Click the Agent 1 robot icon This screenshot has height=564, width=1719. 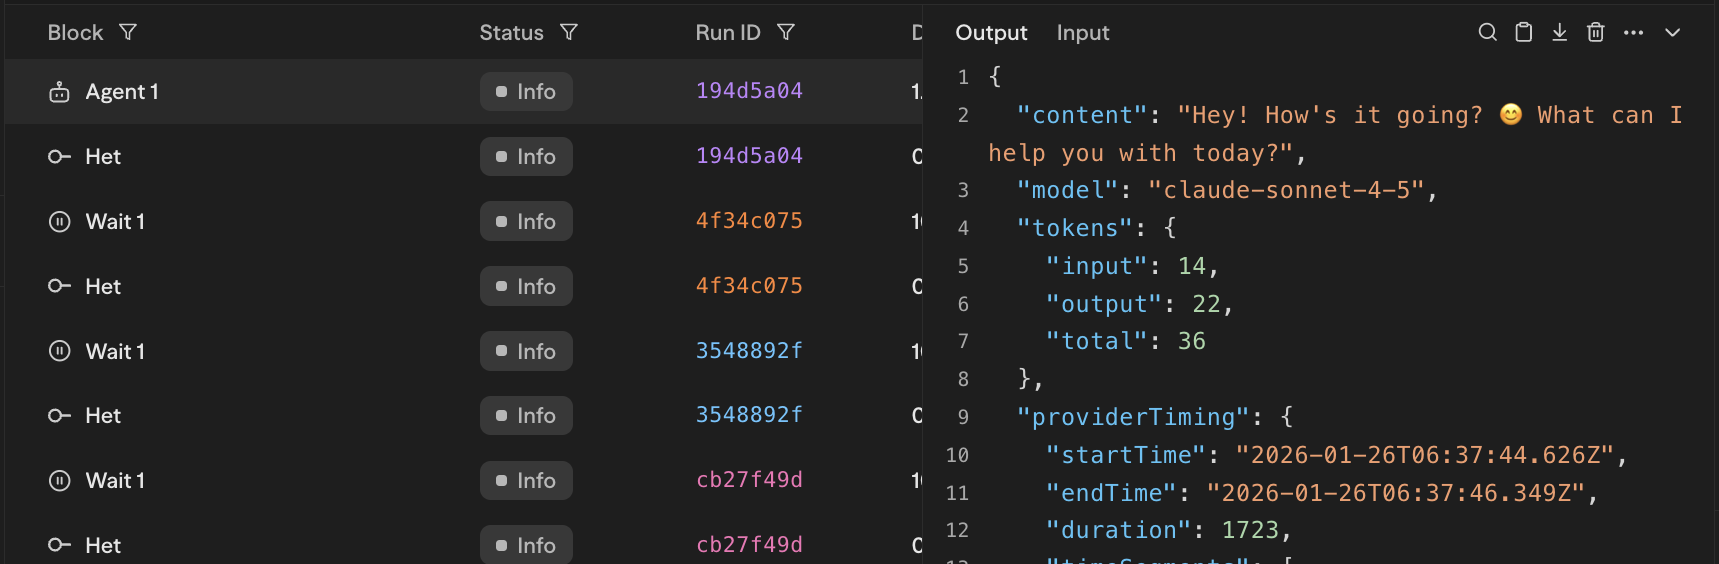60,92
